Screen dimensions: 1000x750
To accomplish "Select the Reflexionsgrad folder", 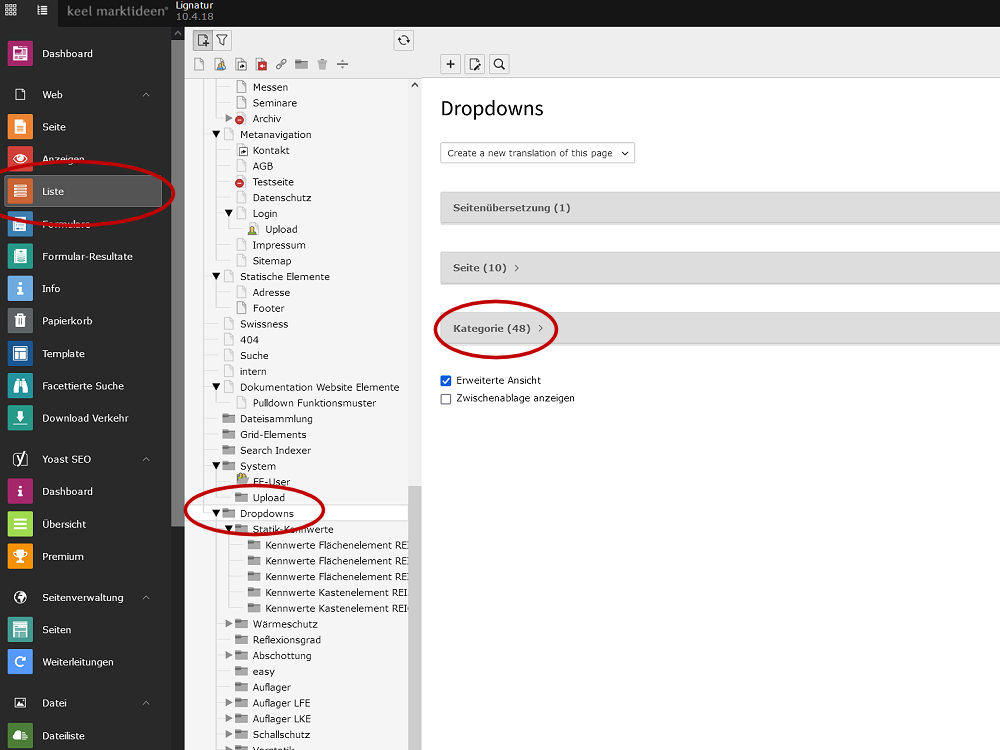I will (x=286, y=640).
